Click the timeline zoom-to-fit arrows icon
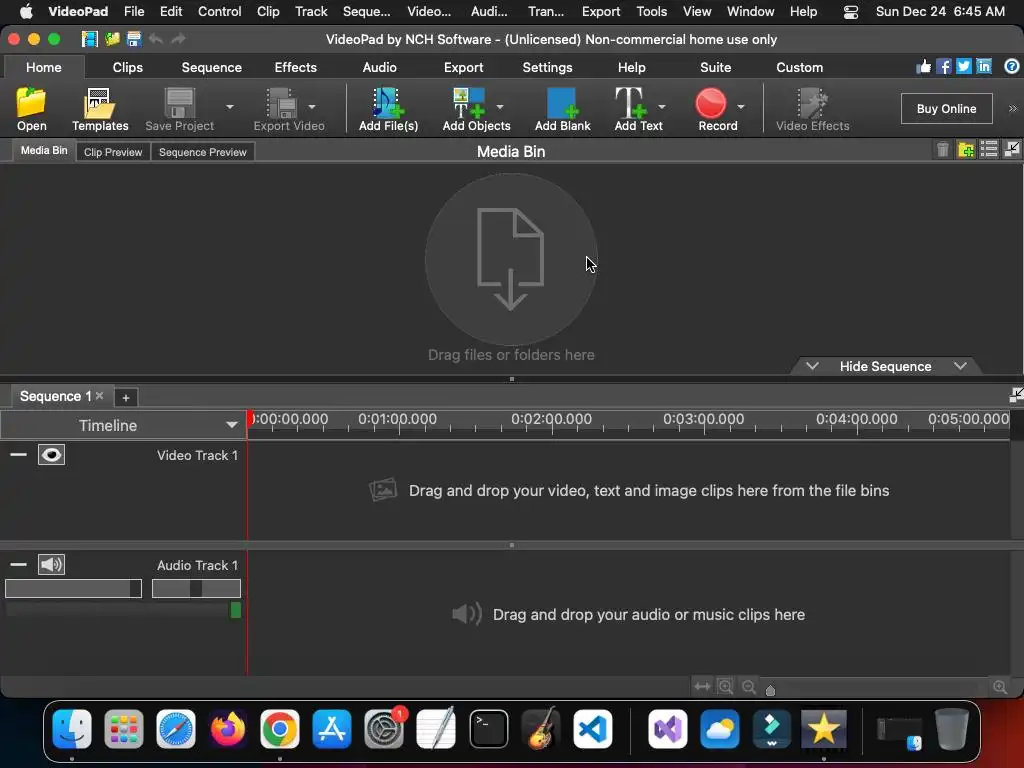Image resolution: width=1024 pixels, height=768 pixels. pyautogui.click(x=702, y=686)
